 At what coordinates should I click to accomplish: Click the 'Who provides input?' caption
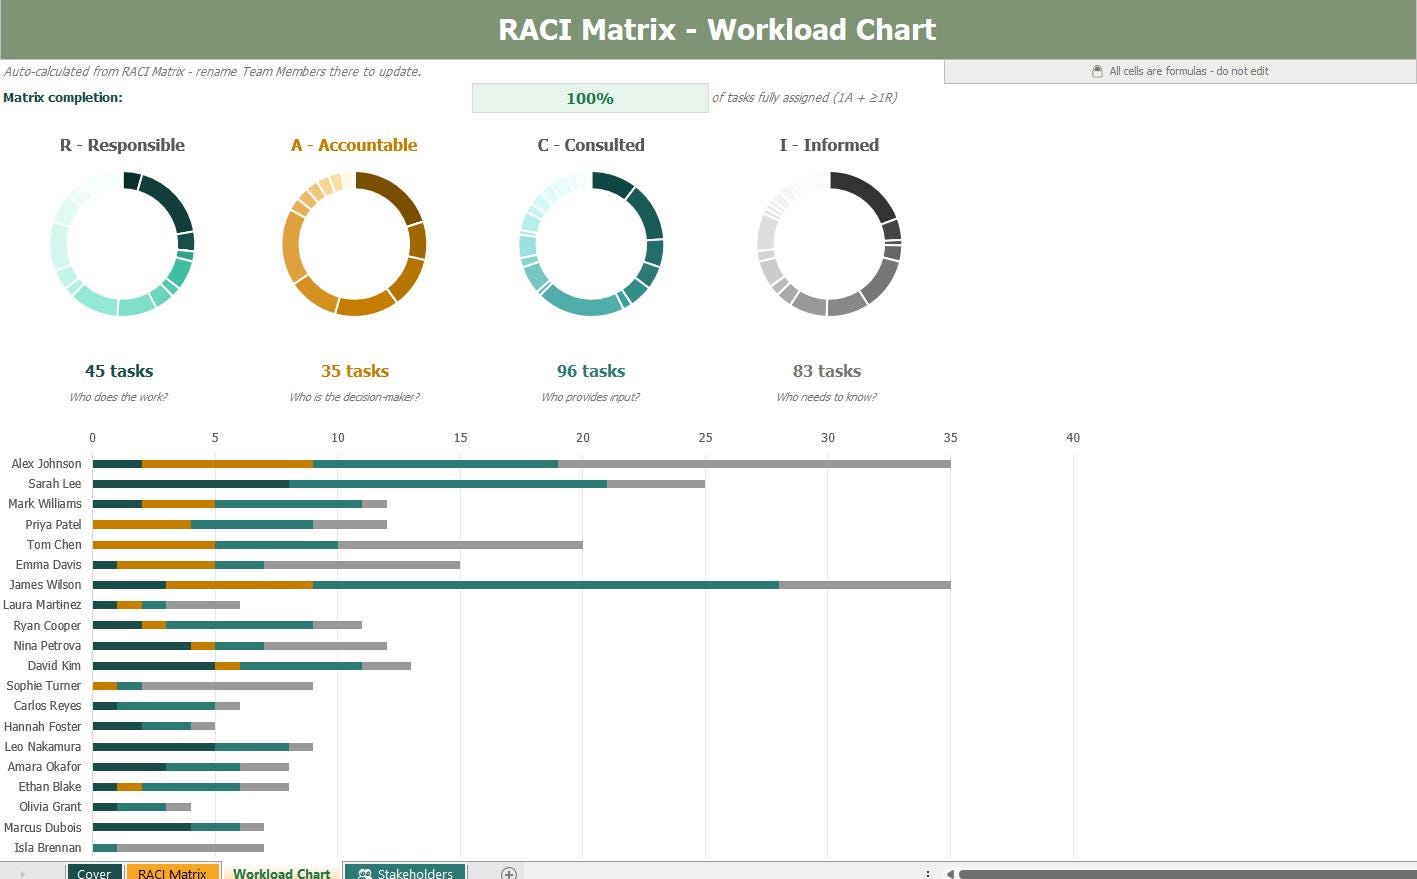(590, 397)
